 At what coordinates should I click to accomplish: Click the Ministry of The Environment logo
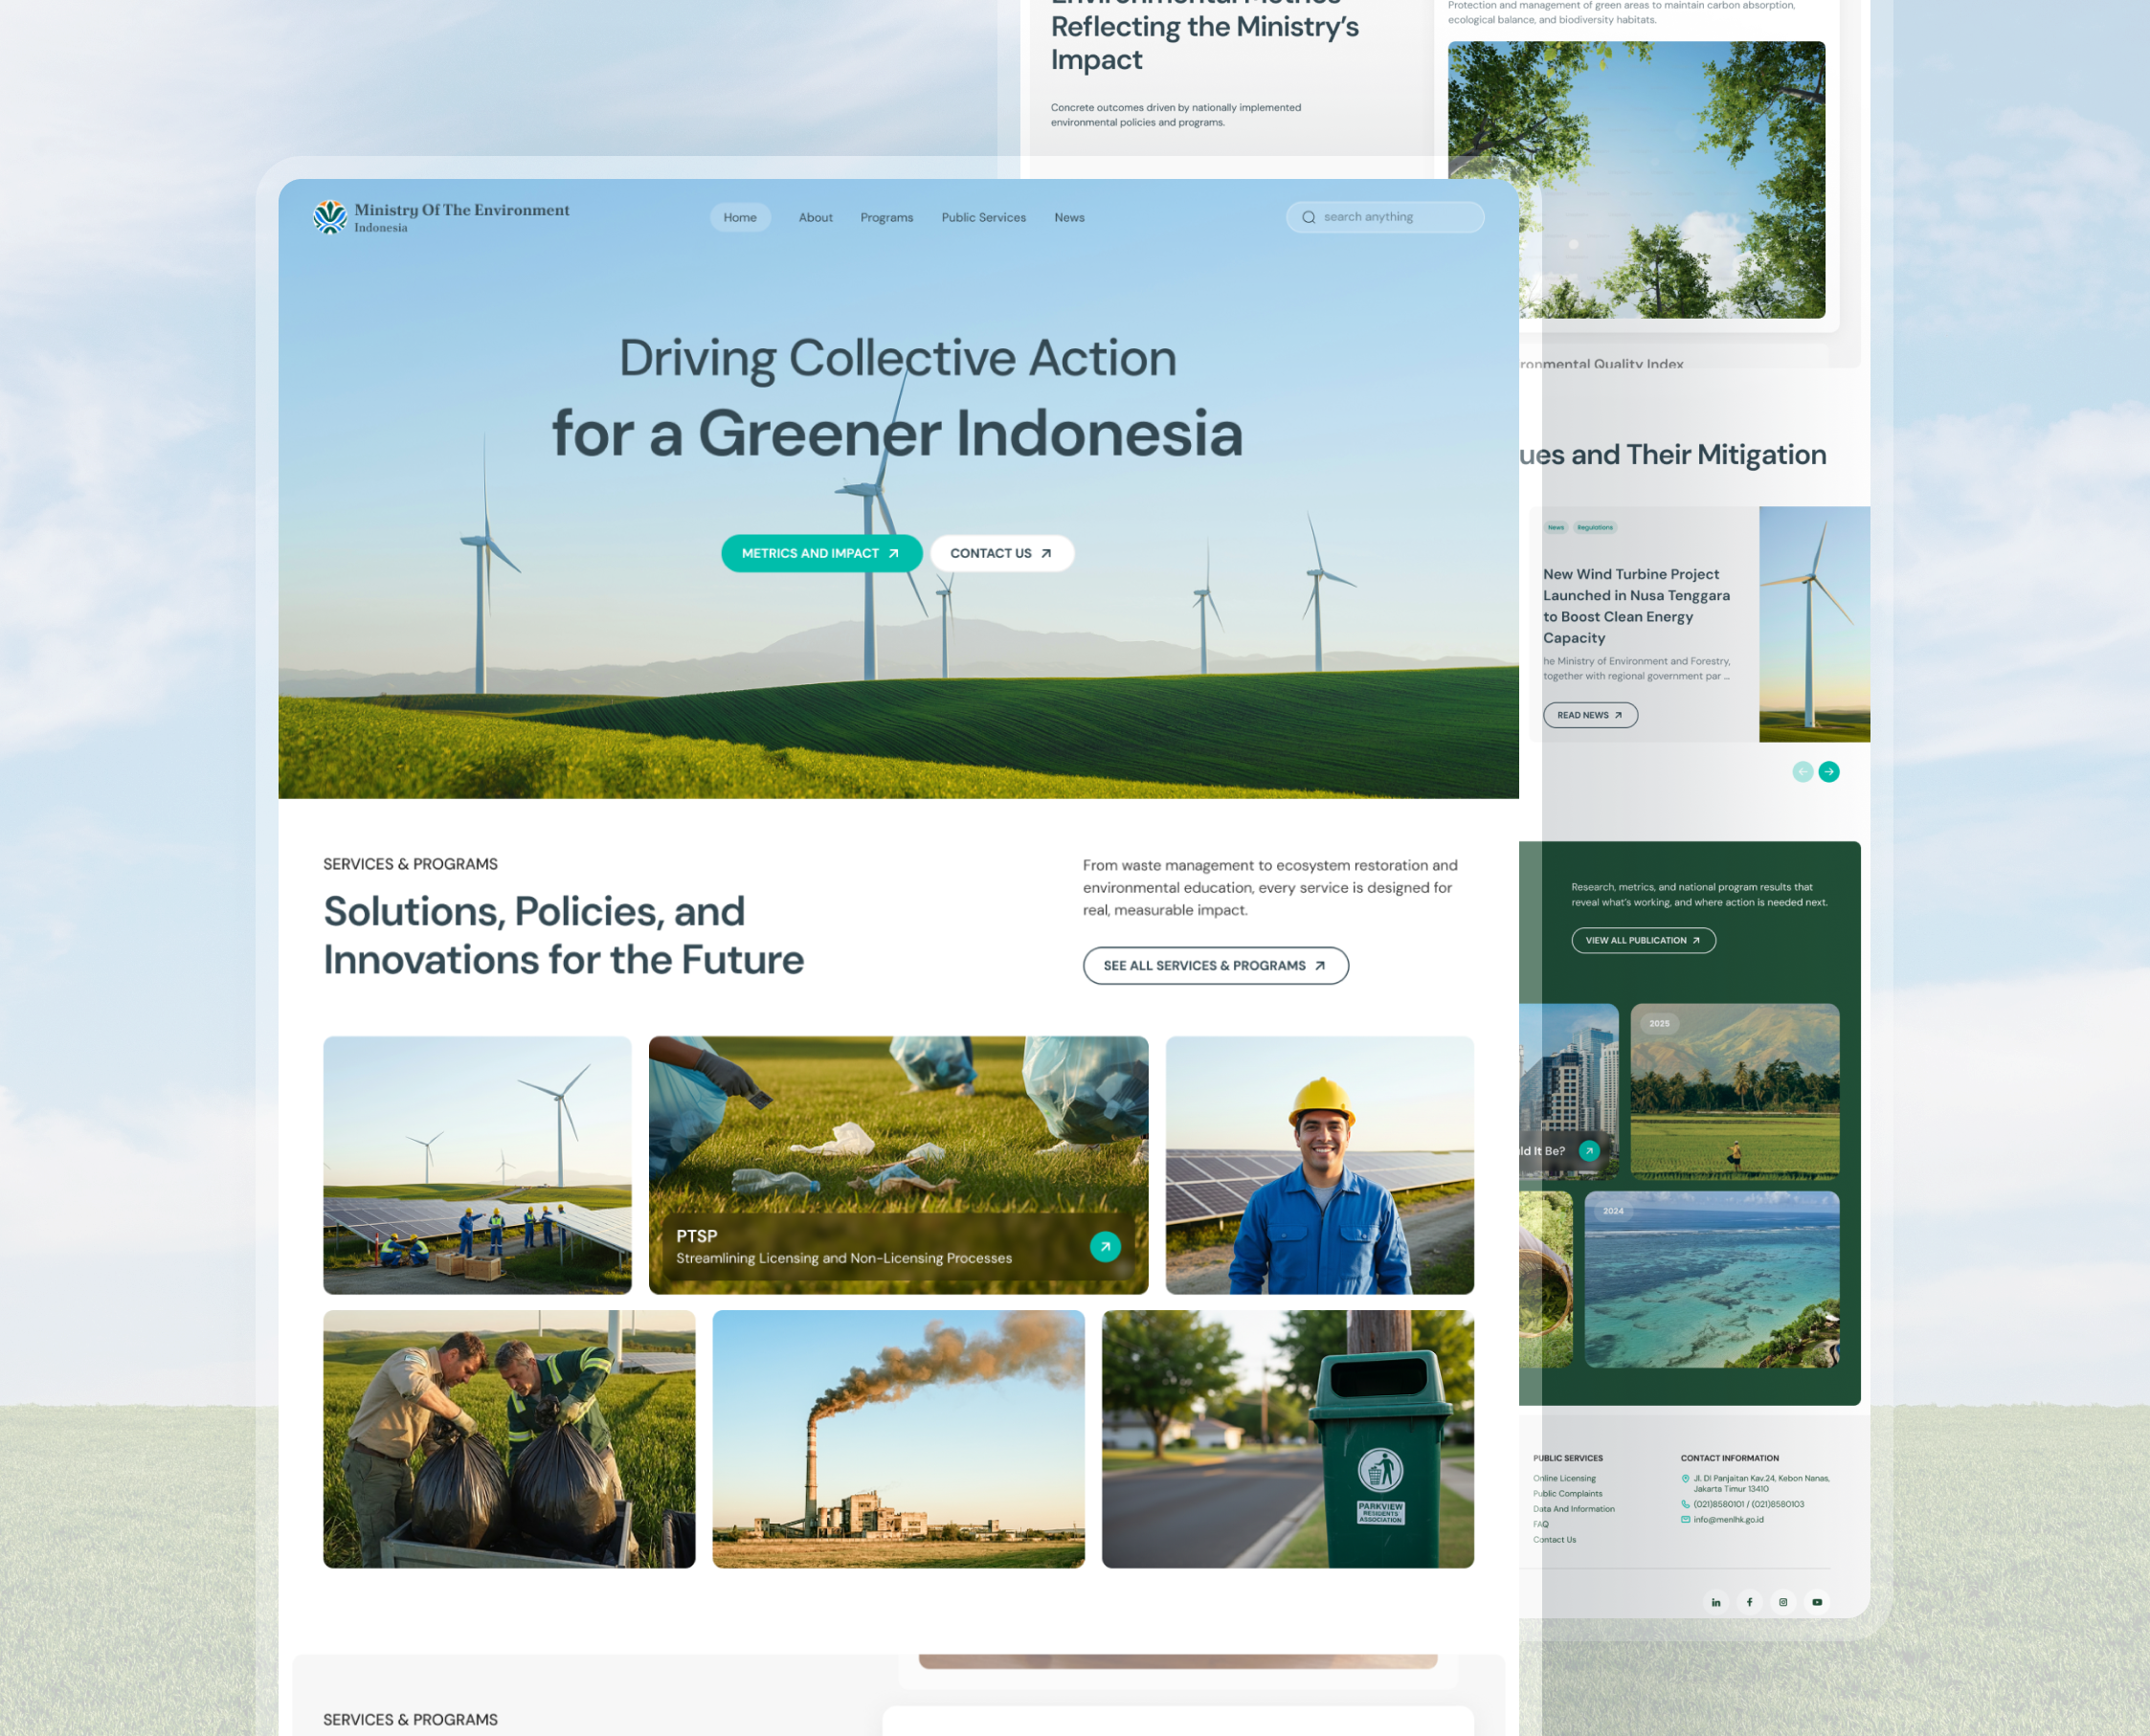[330, 217]
